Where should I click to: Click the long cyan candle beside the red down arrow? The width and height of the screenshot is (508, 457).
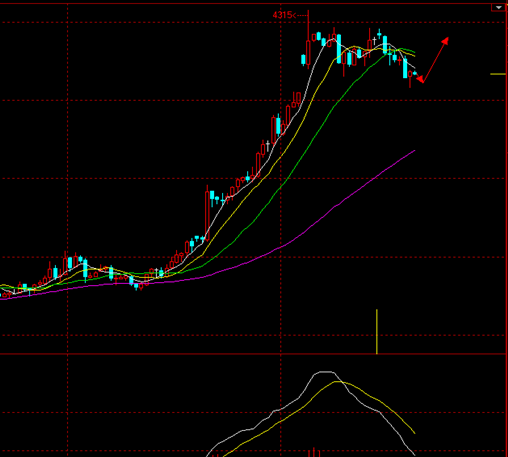point(405,68)
